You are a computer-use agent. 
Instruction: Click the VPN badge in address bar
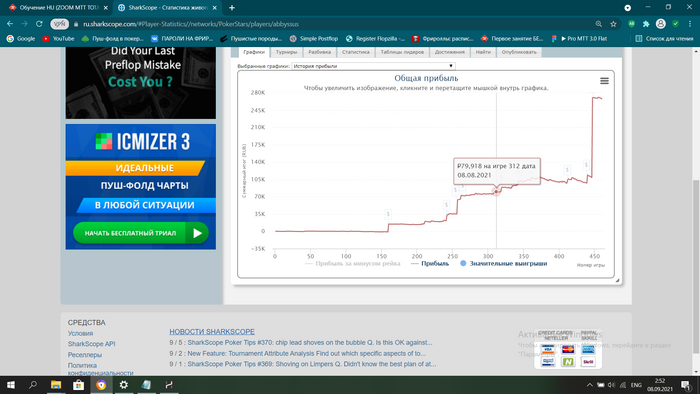pyautogui.click(x=59, y=24)
